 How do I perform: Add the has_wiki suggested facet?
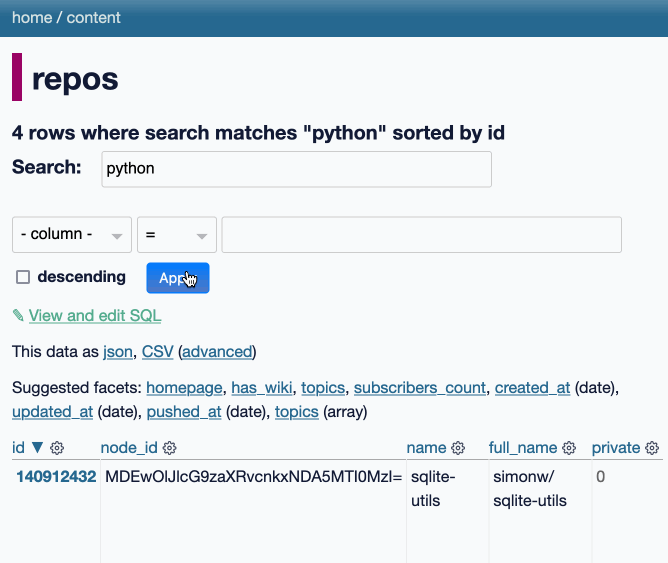(262, 388)
